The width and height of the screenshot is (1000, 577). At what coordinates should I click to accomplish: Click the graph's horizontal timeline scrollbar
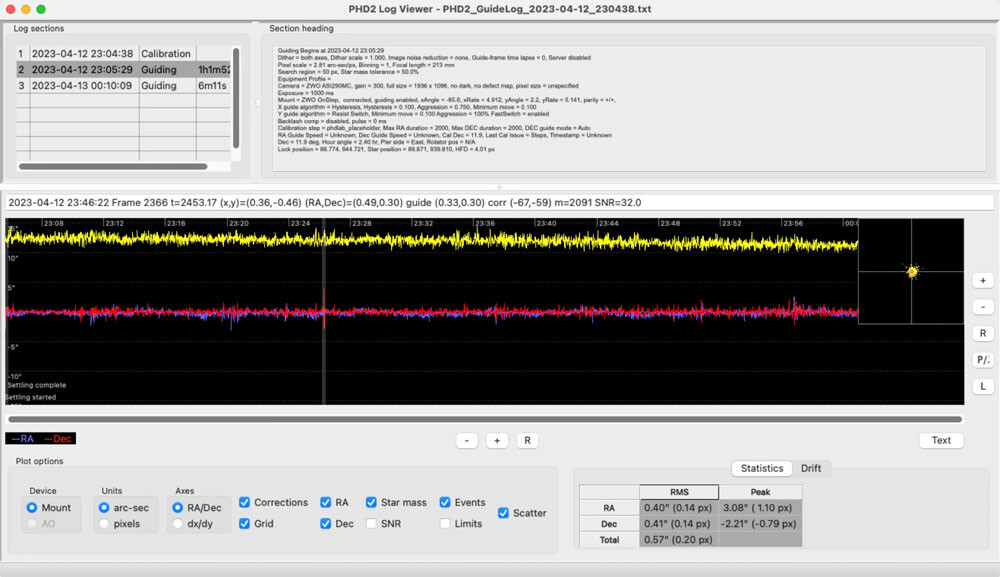[485, 420]
